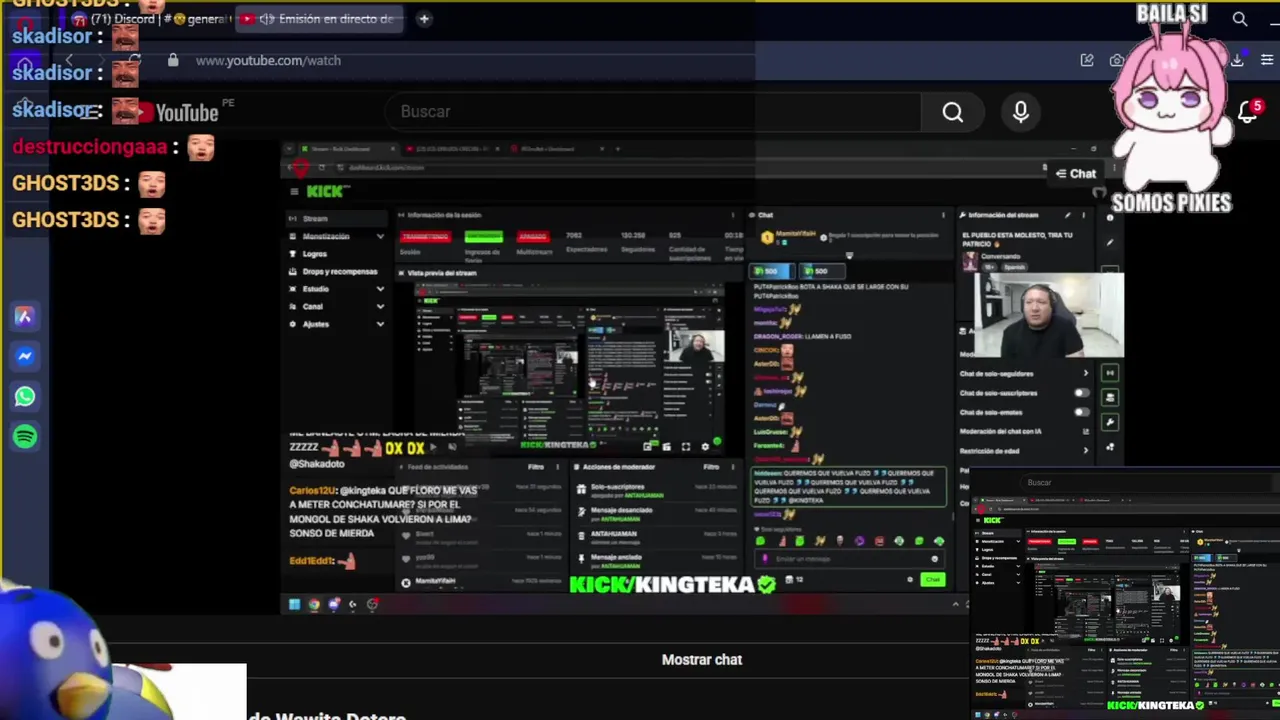Click the first 500 gift badge in the chat
Screen dimensions: 1280x720
(771, 271)
